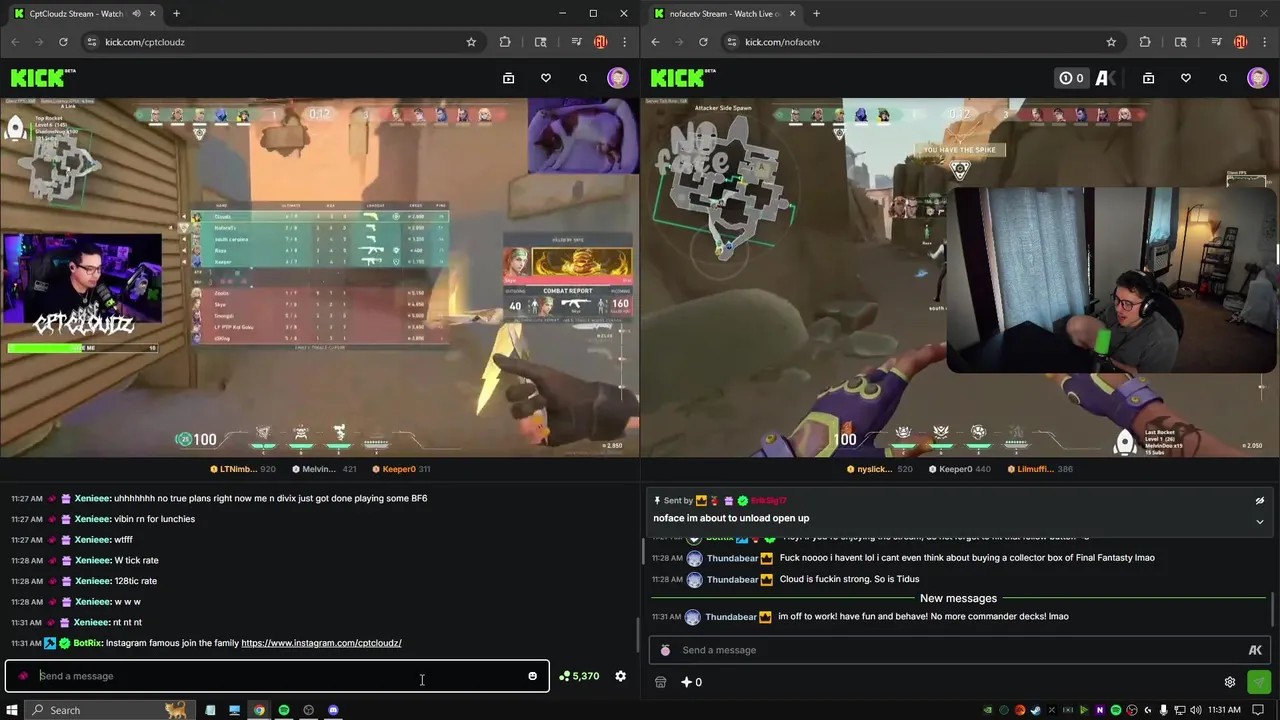Click the AK extension logo in nofacetv header
Screen dimensions: 1280x720
1105,78
